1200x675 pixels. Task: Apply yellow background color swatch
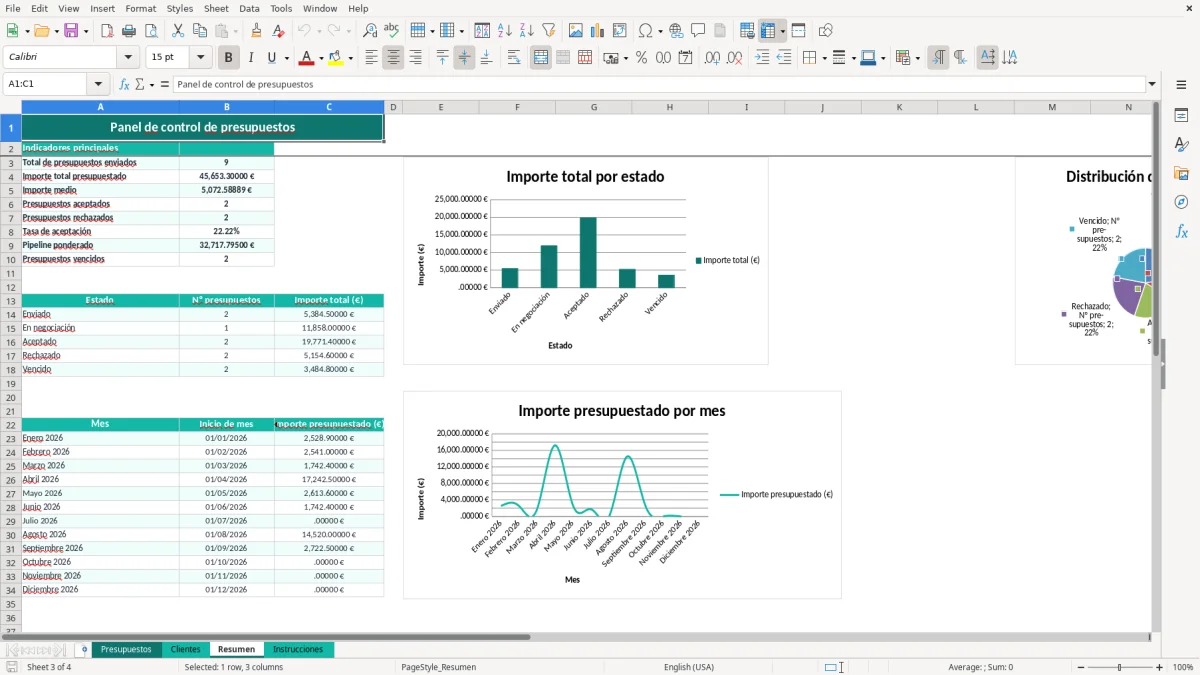tap(335, 58)
